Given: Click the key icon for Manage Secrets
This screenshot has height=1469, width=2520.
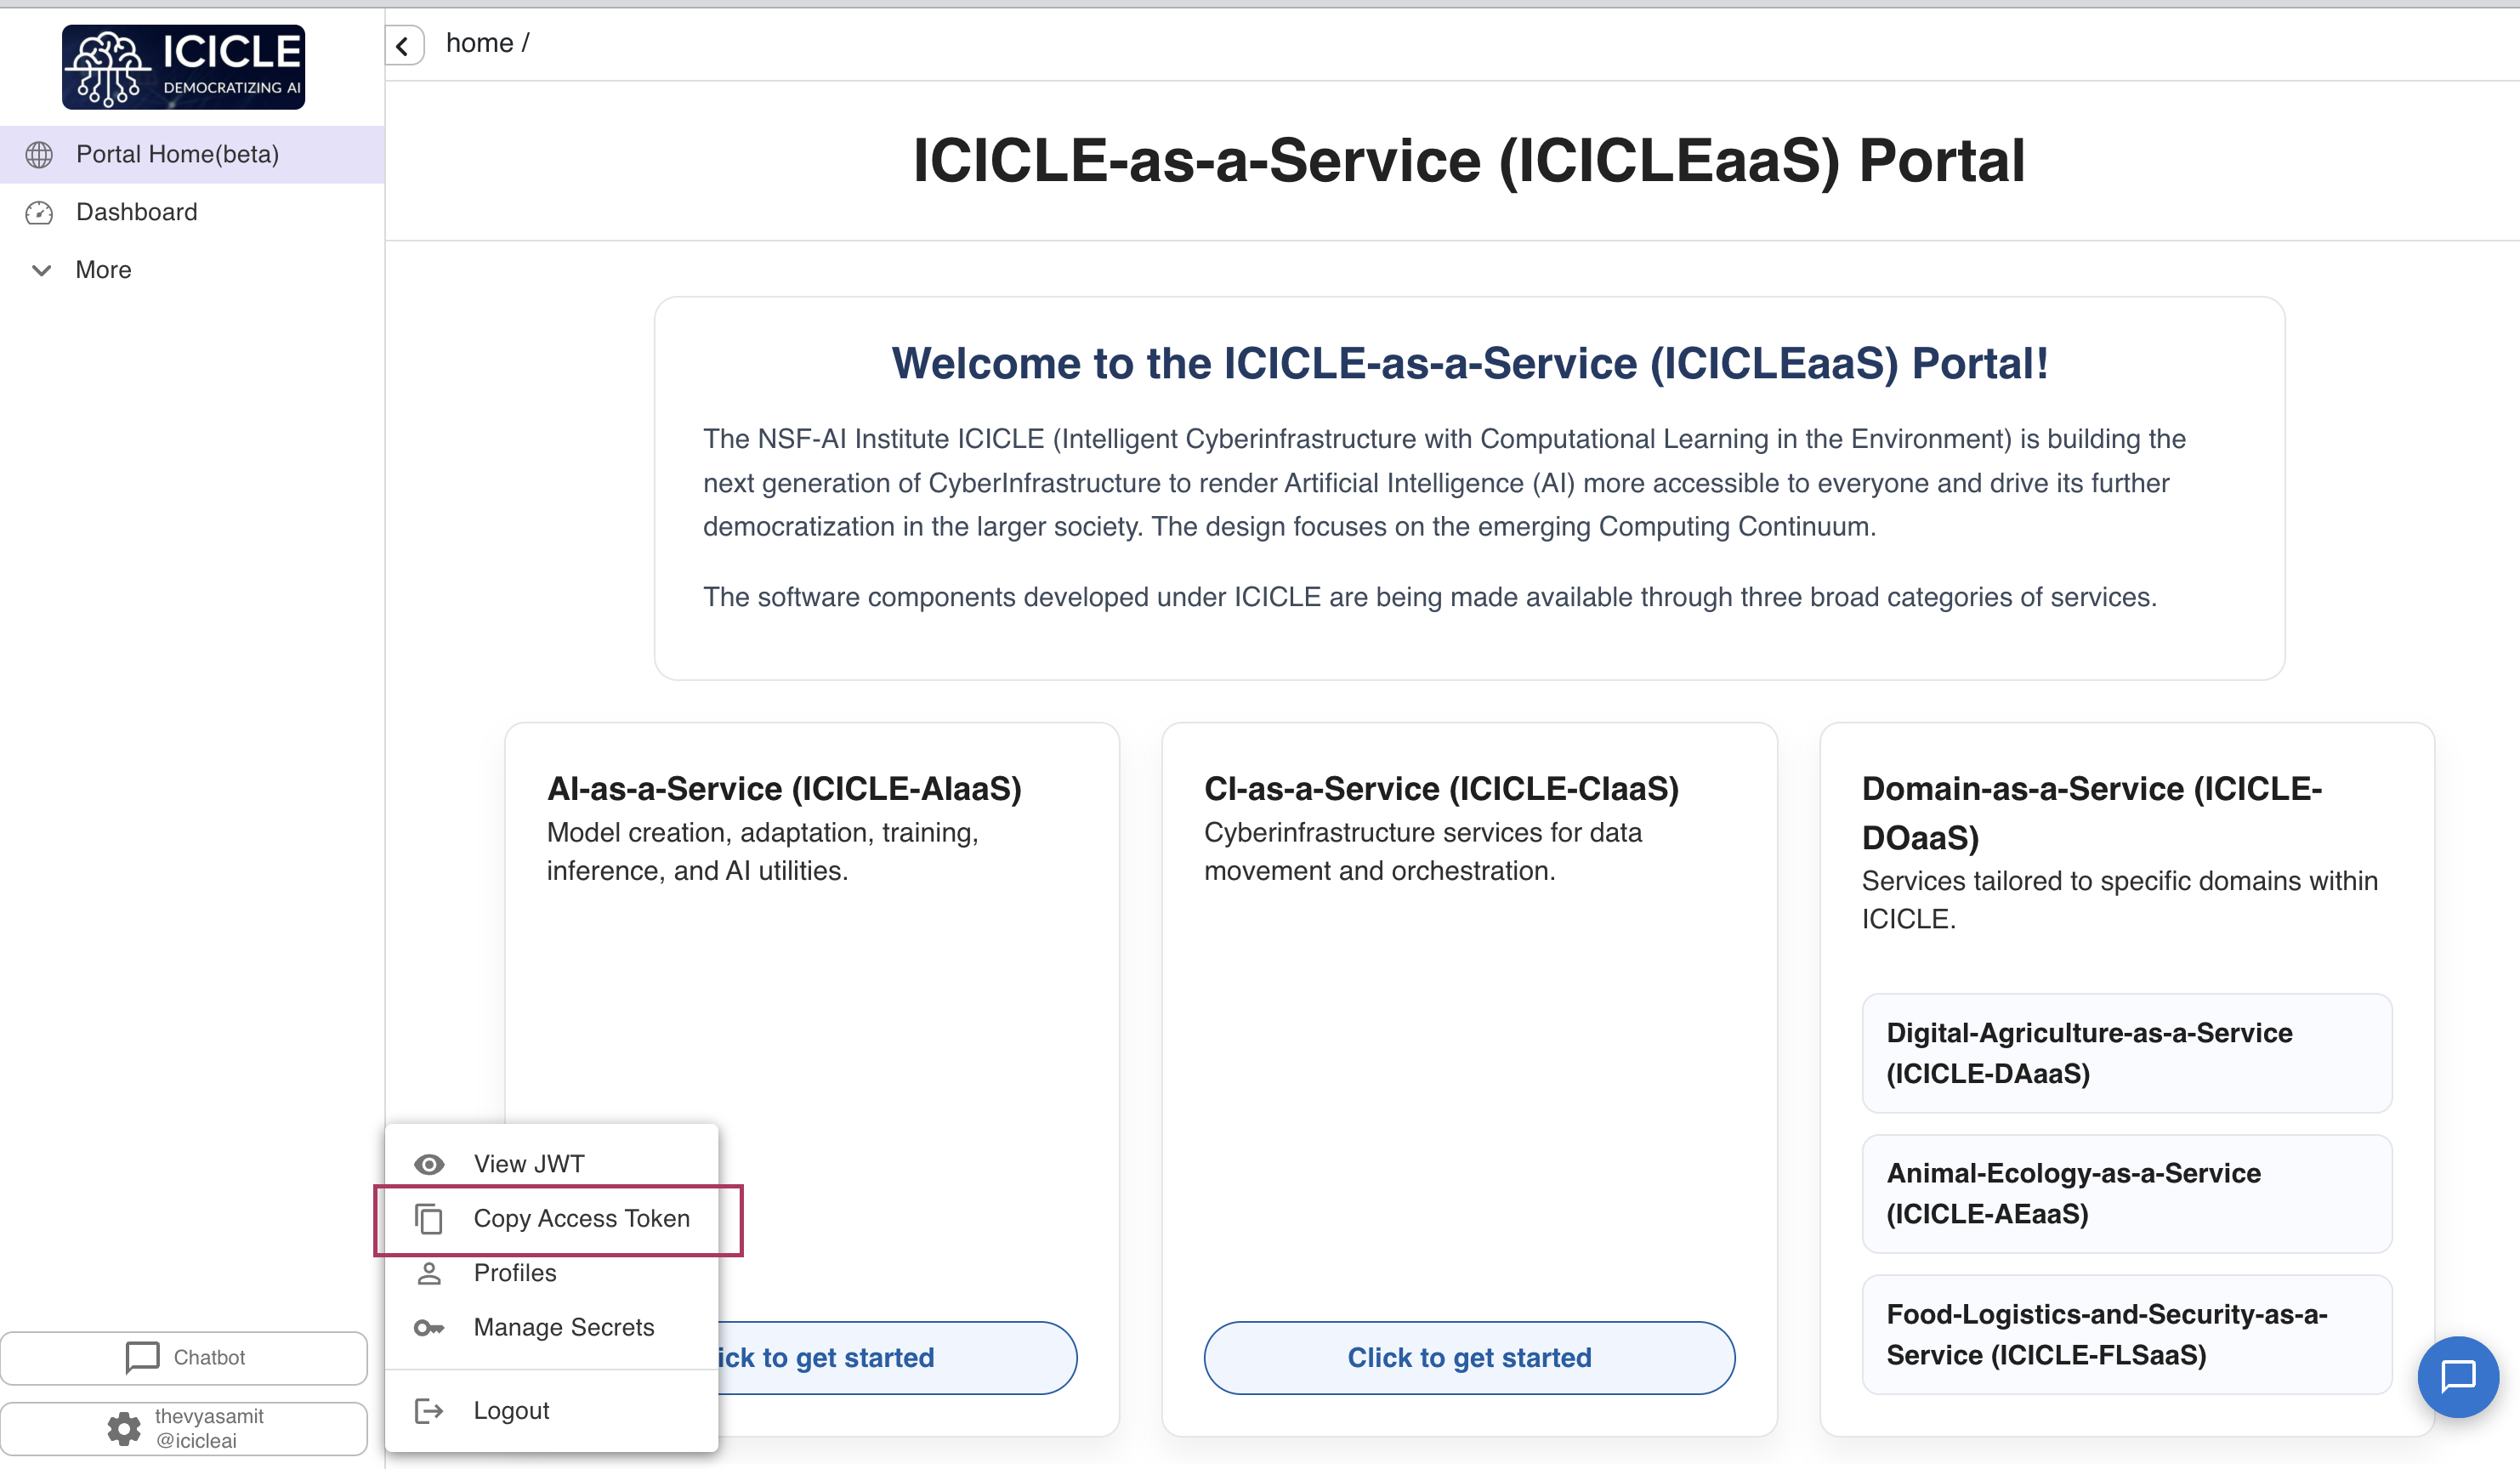Looking at the screenshot, I should tap(429, 1328).
